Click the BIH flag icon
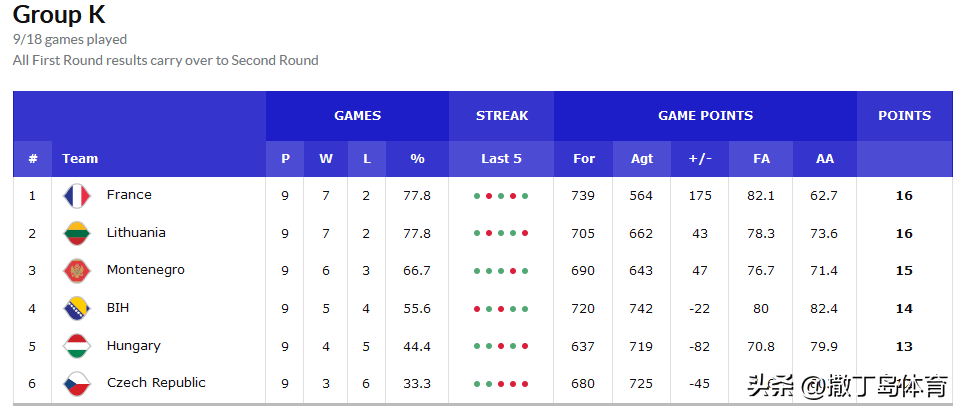The image size is (961, 411). coord(77,308)
